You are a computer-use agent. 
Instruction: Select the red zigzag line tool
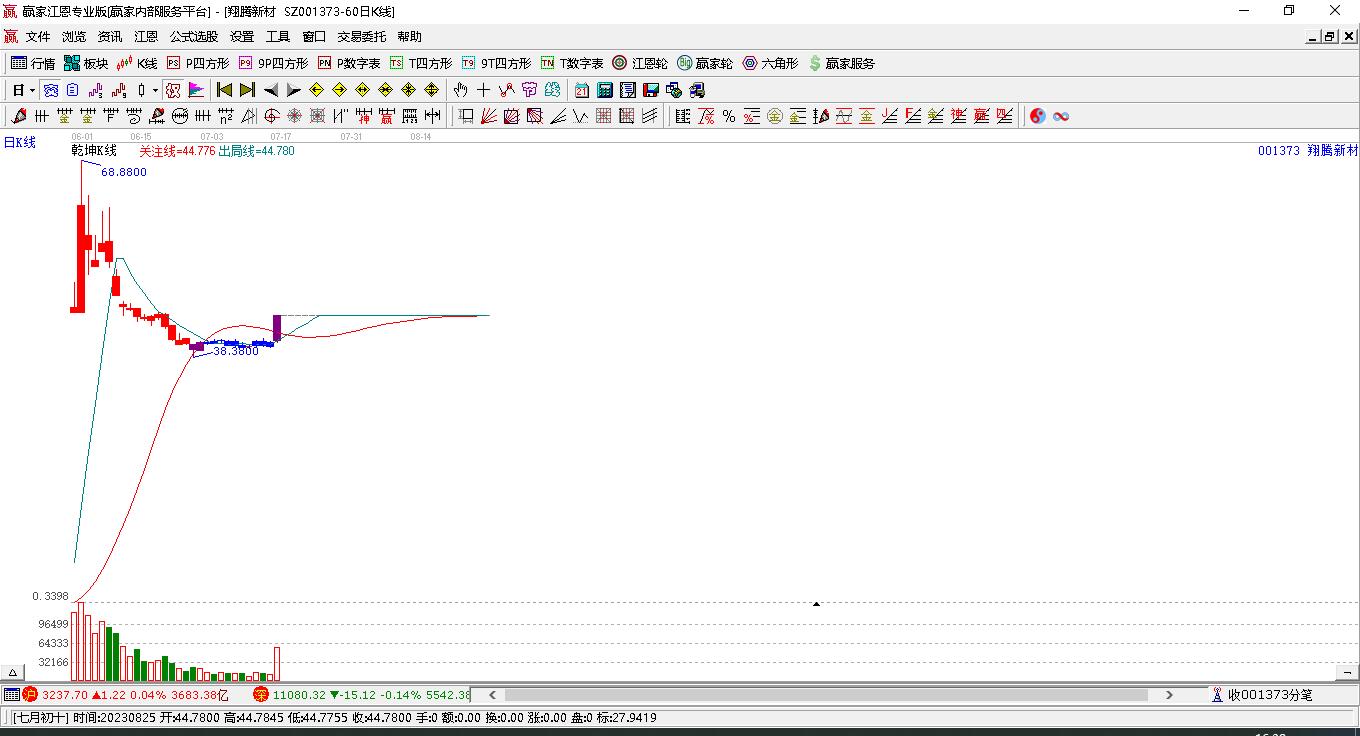(x=506, y=90)
